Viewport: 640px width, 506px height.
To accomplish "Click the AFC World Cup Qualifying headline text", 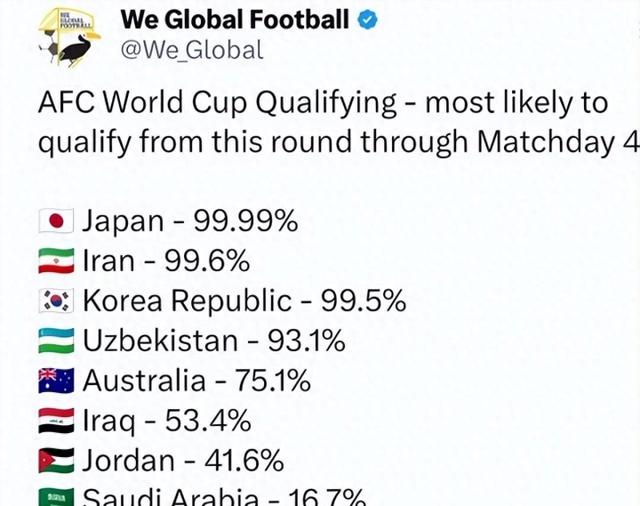I will point(339,122).
